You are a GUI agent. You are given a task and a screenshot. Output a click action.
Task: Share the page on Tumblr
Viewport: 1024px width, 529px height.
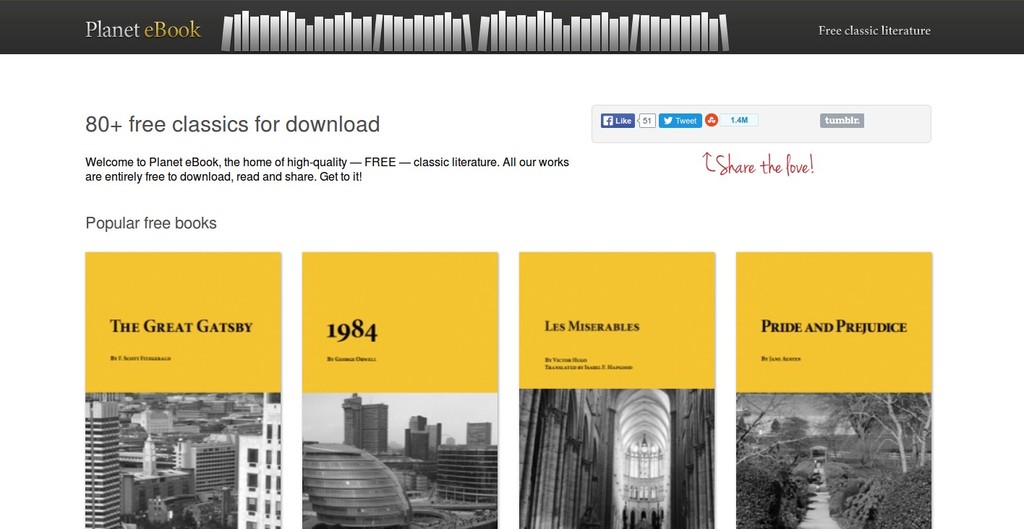tap(842, 121)
